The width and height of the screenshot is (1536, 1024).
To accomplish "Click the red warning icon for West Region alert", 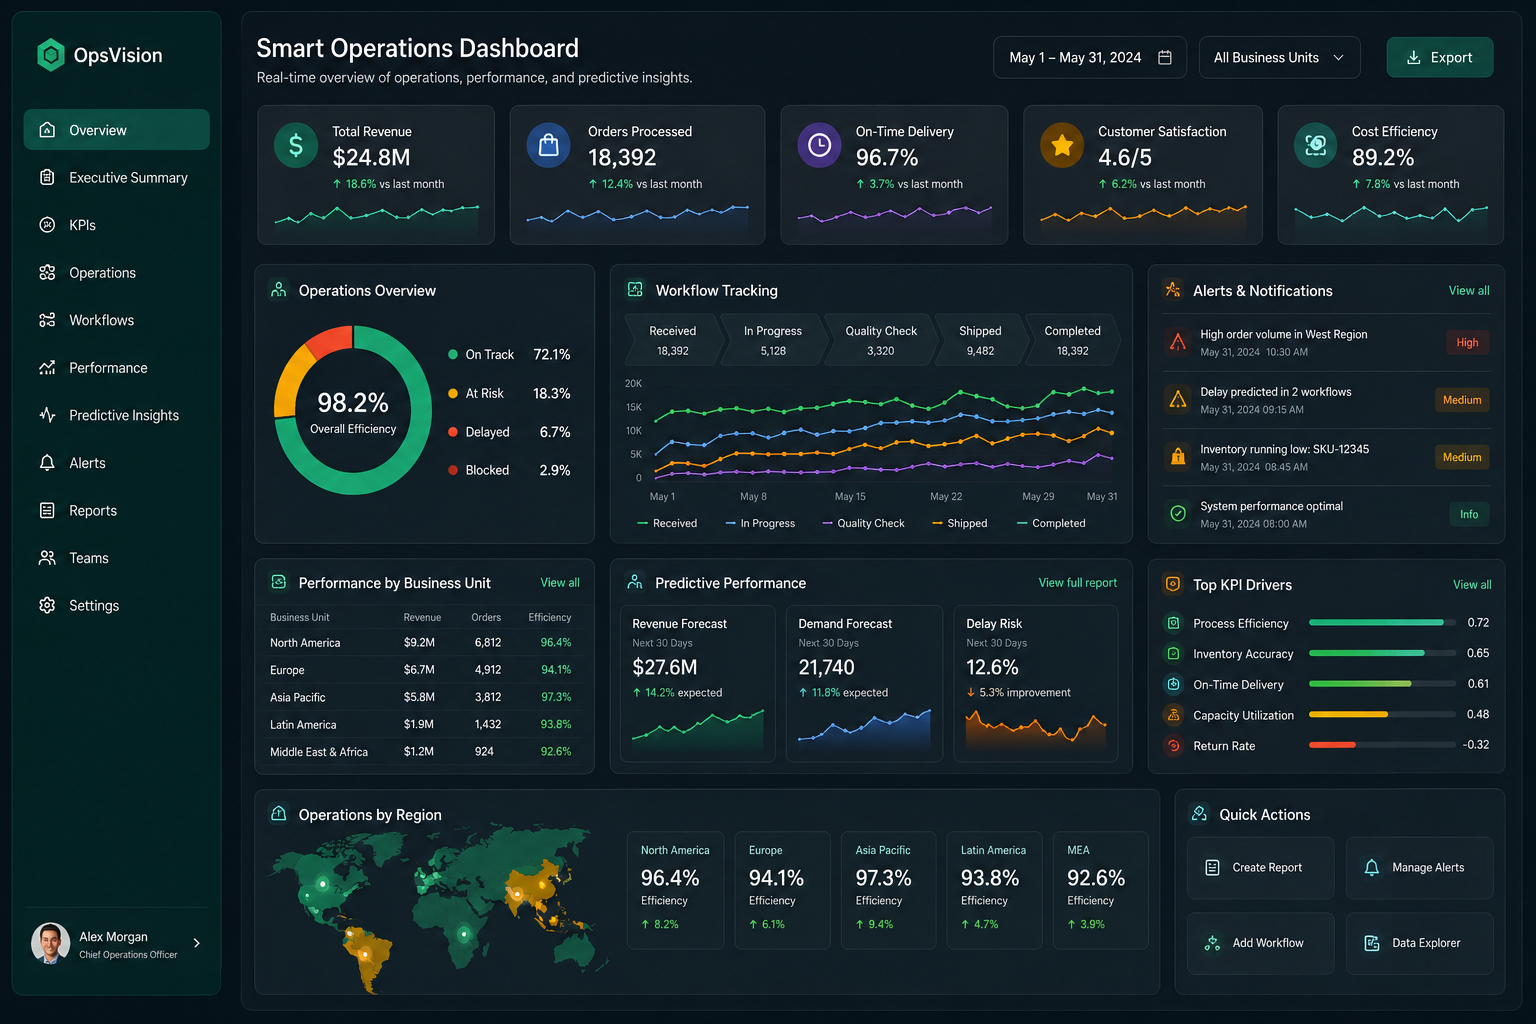I will pyautogui.click(x=1178, y=342).
